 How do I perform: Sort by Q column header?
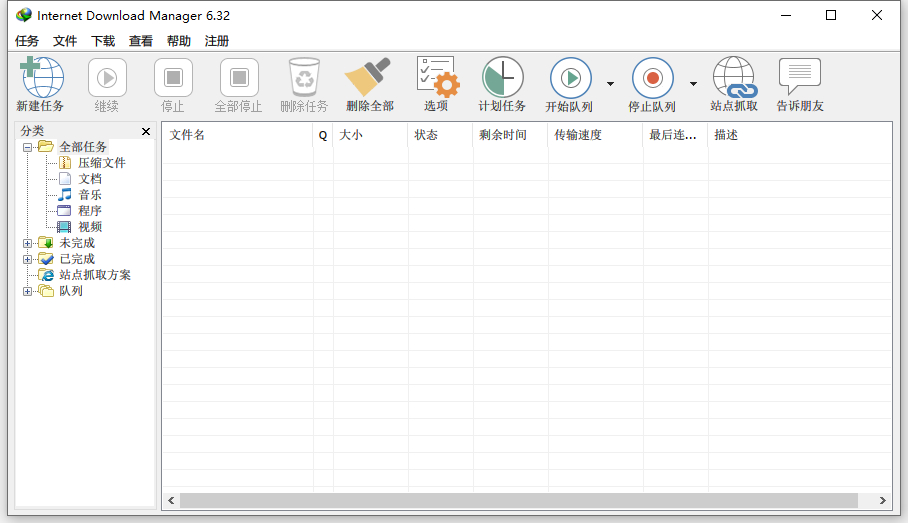pyautogui.click(x=323, y=135)
